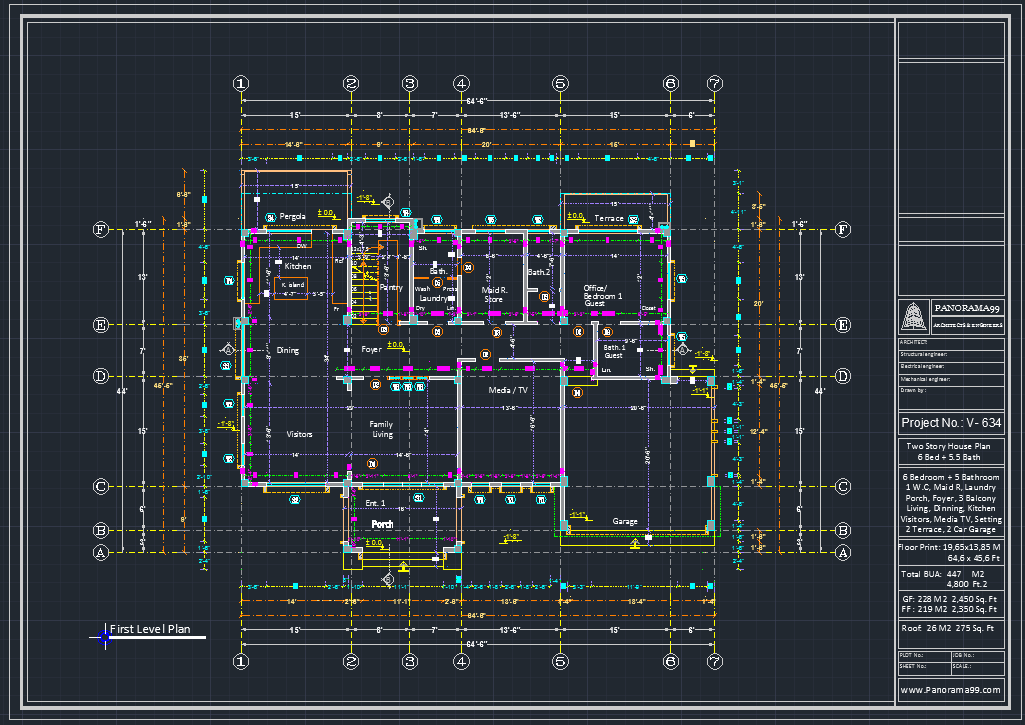The width and height of the screenshot is (1025, 725).
Task: Click grid bubble 7 below the plan
Action: 714,662
